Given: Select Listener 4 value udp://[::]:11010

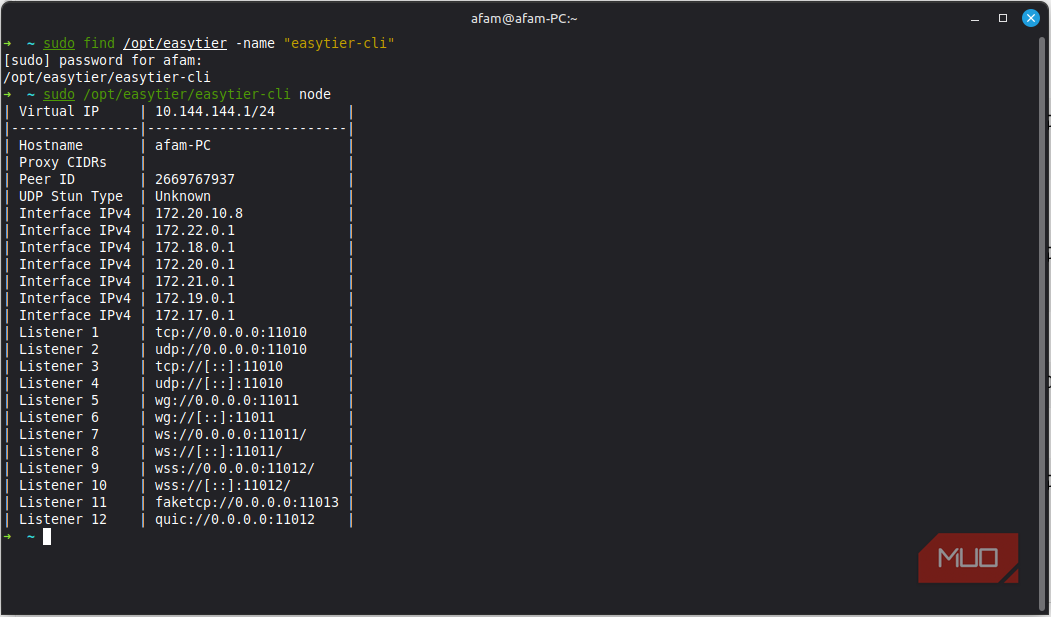Looking at the screenshot, I should click(219, 383).
